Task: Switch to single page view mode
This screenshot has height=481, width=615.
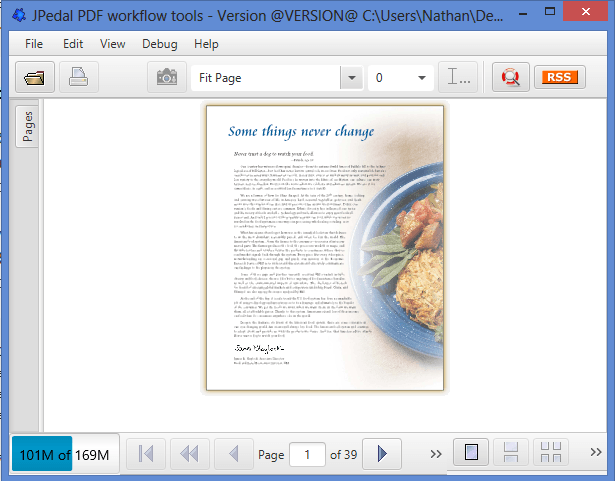Action: (x=469, y=454)
